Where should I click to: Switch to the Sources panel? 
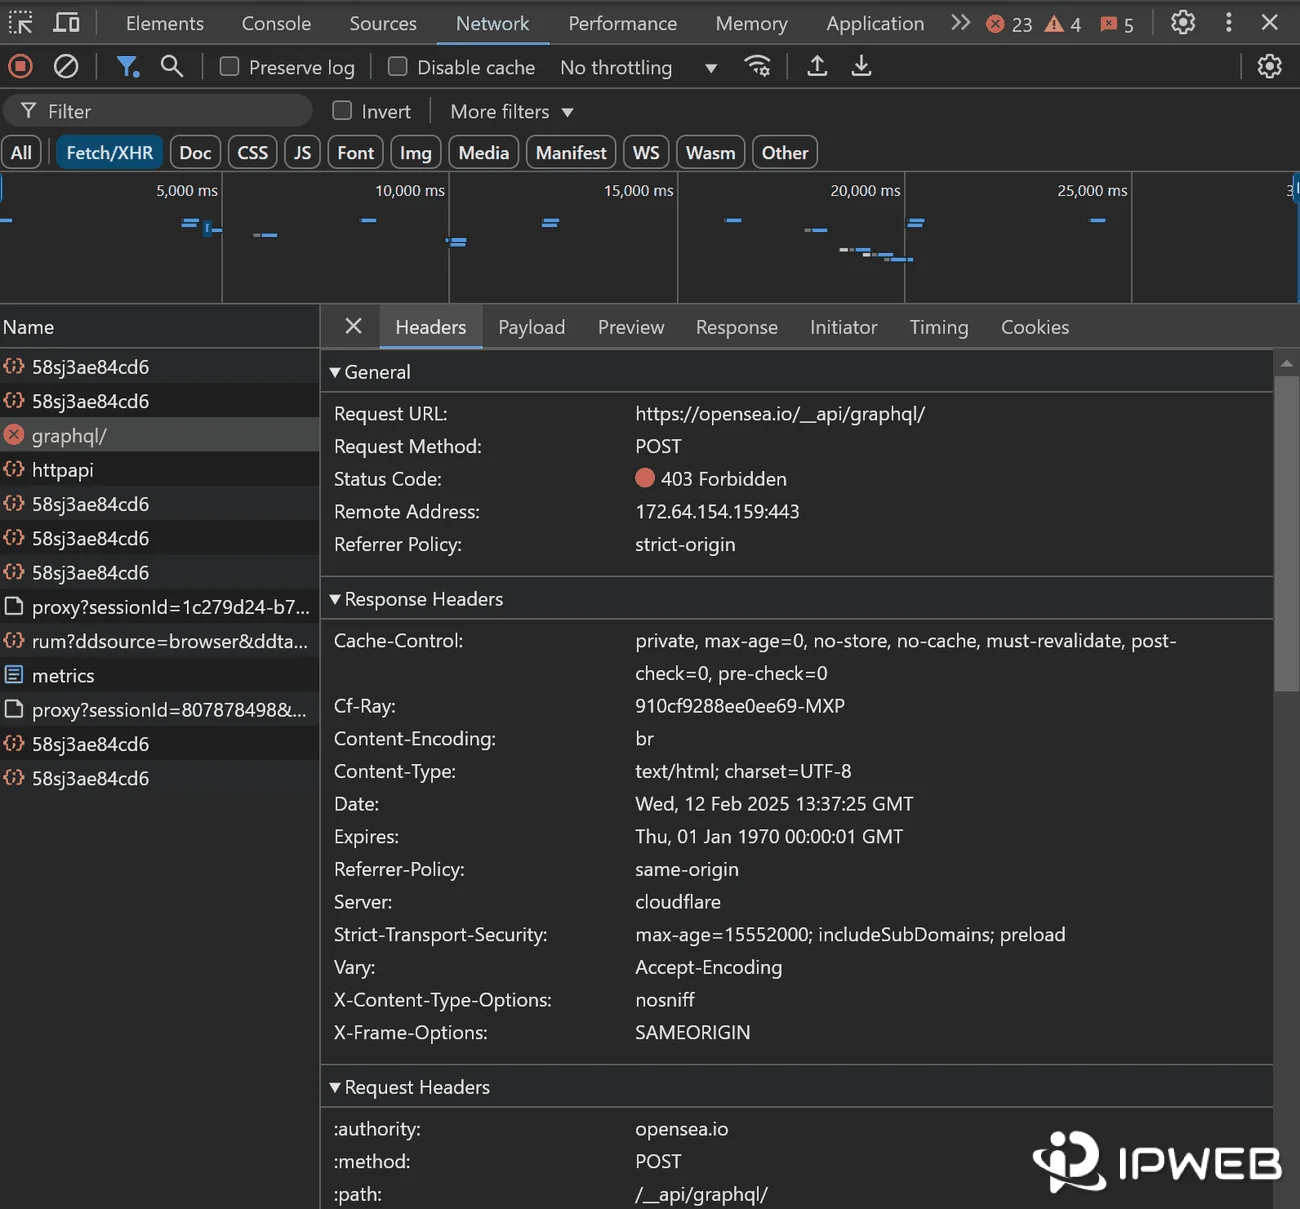tap(383, 23)
